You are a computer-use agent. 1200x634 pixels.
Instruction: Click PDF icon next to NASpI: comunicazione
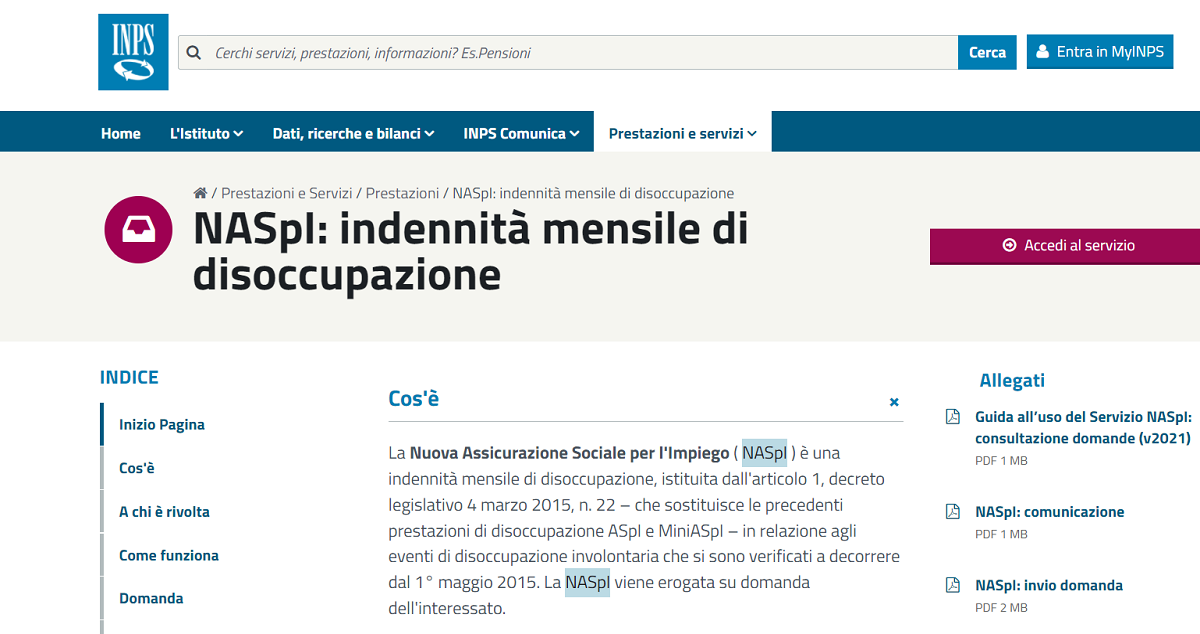point(953,512)
